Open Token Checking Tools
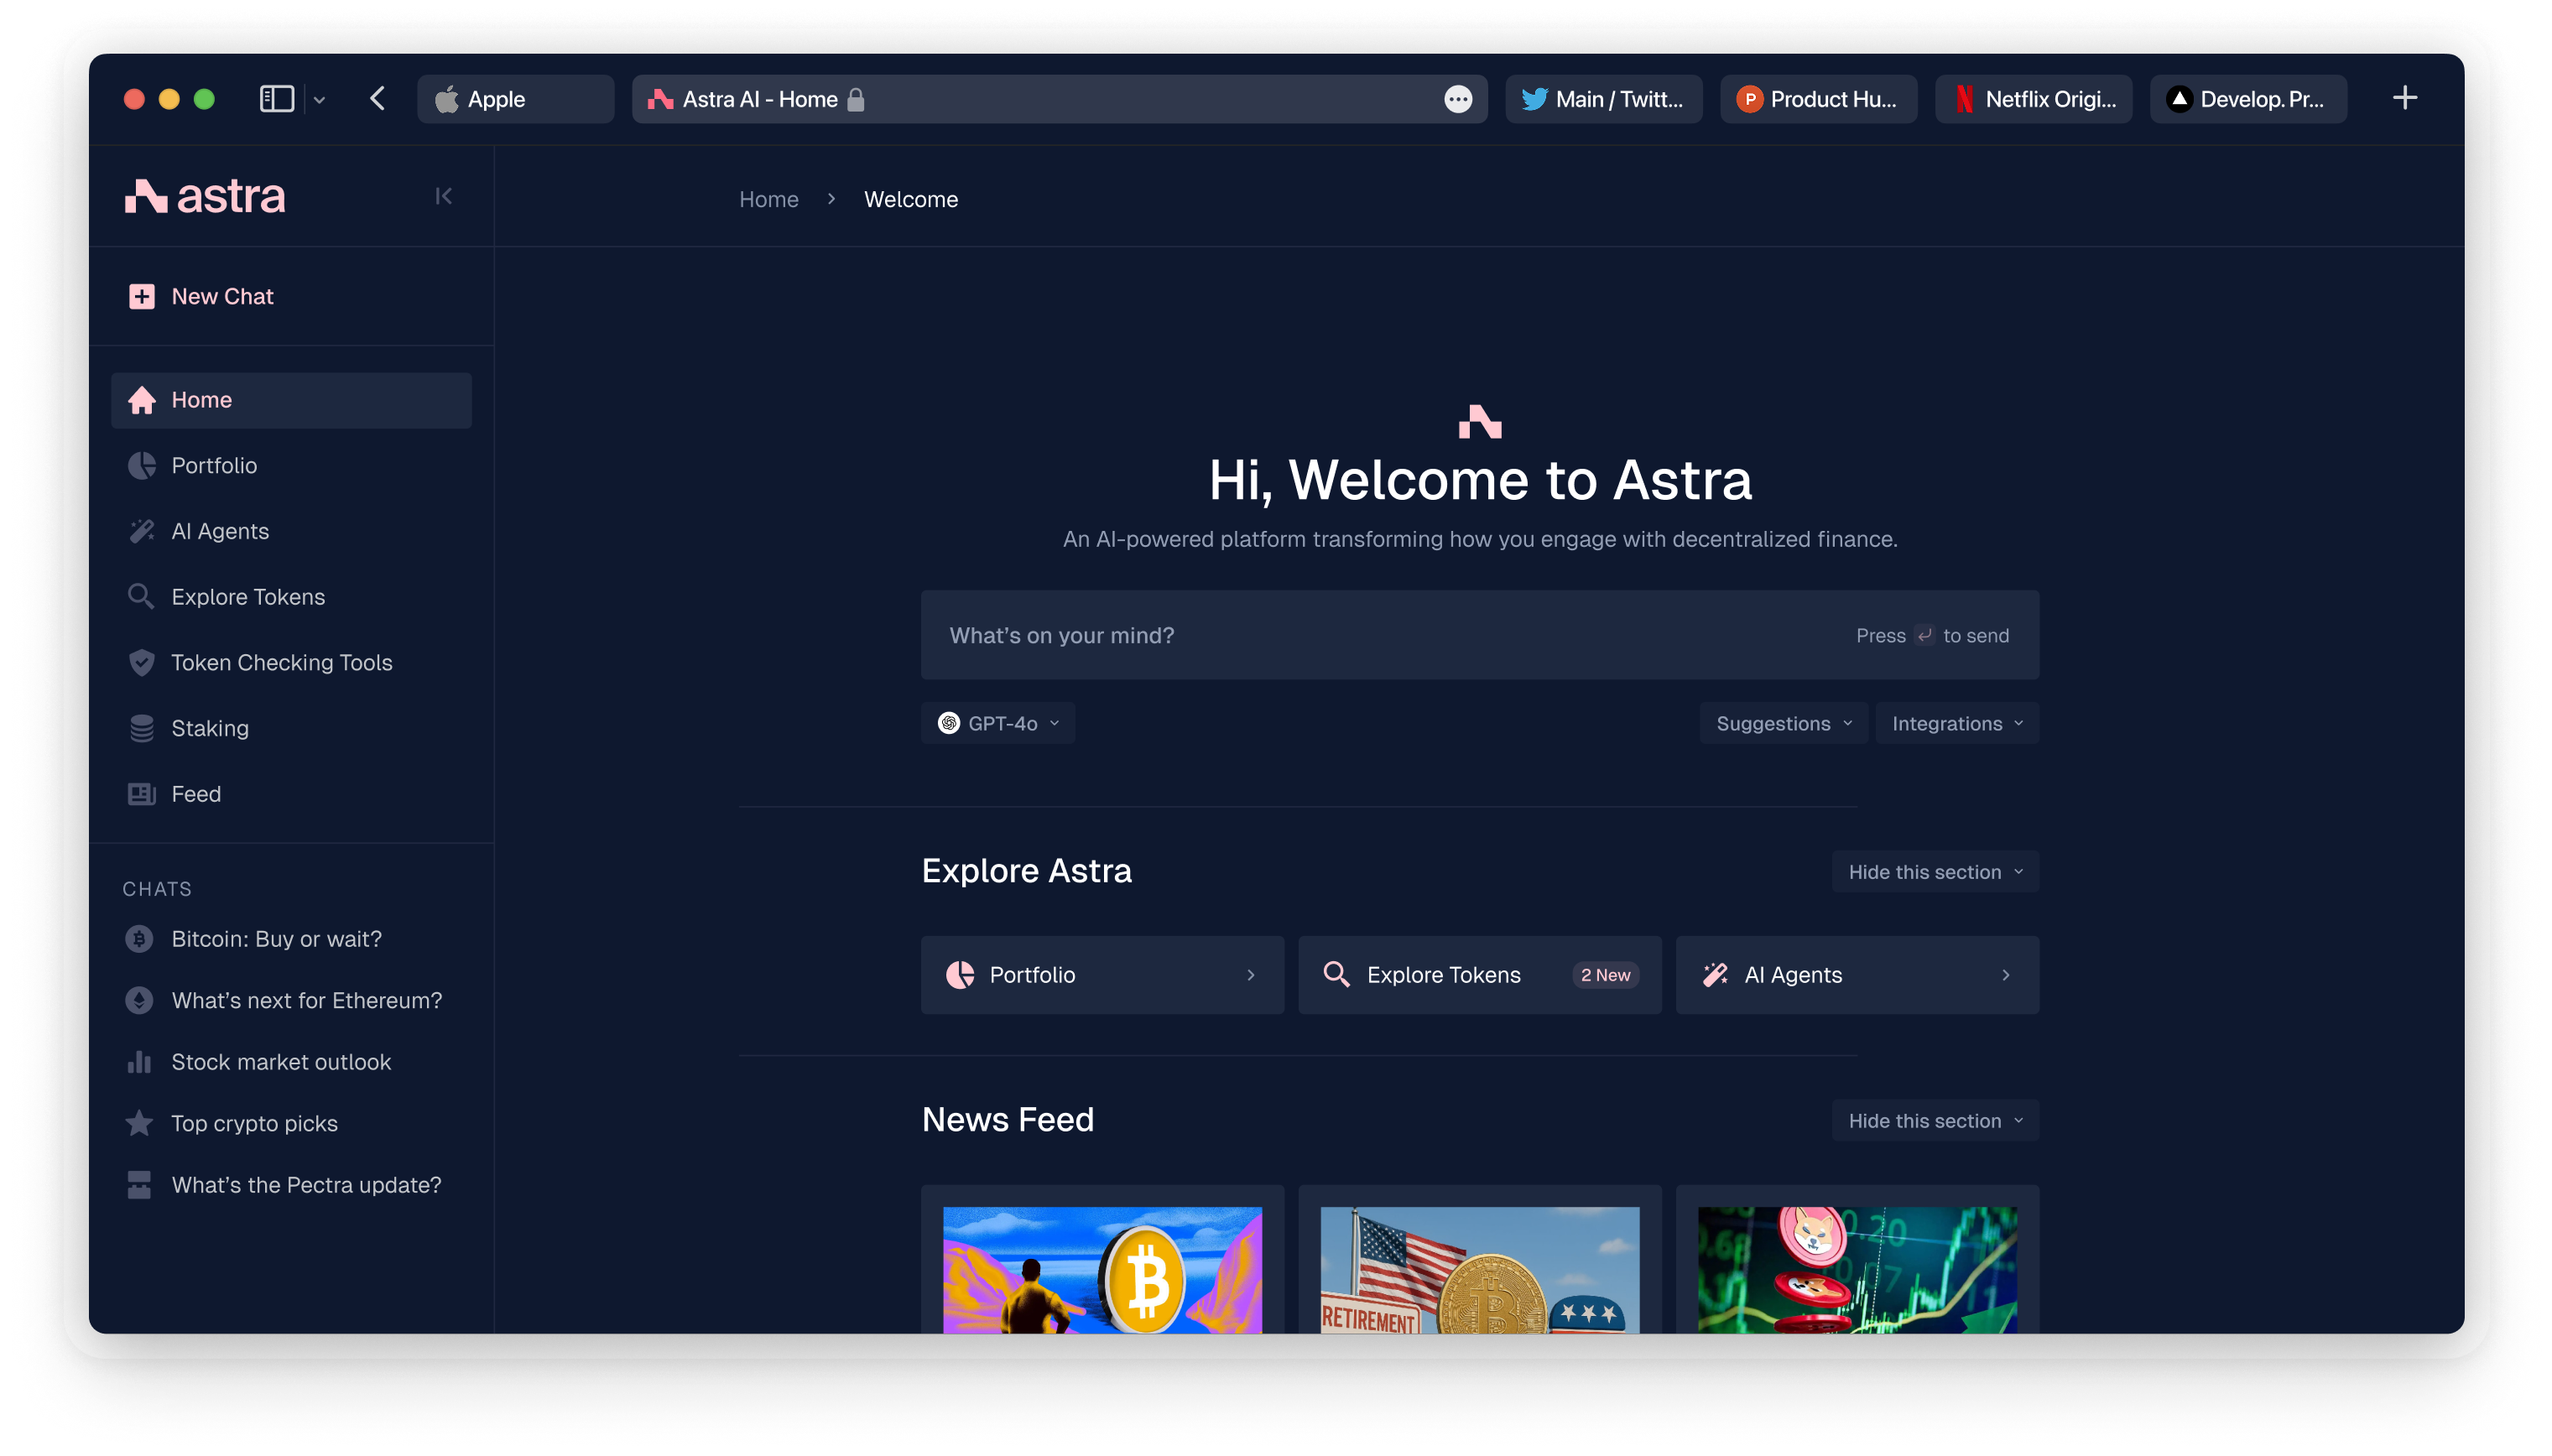The width and height of the screenshot is (2552, 1456). pyautogui.click(x=291, y=662)
